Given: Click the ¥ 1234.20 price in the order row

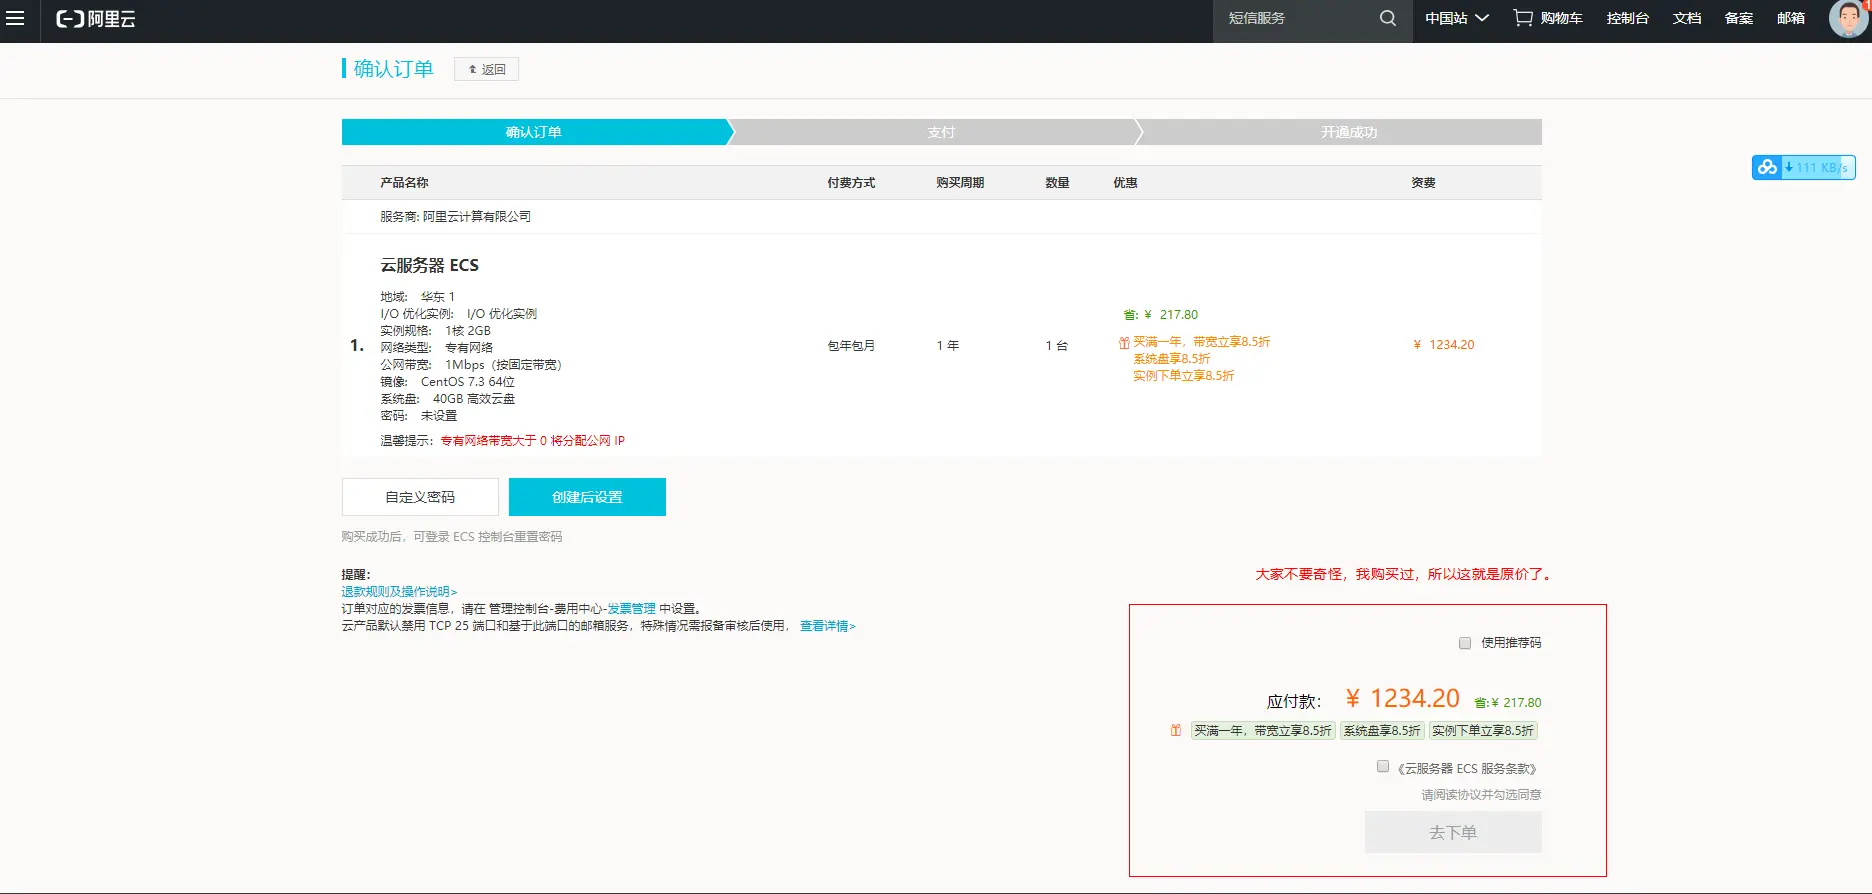Looking at the screenshot, I should click(1444, 345).
